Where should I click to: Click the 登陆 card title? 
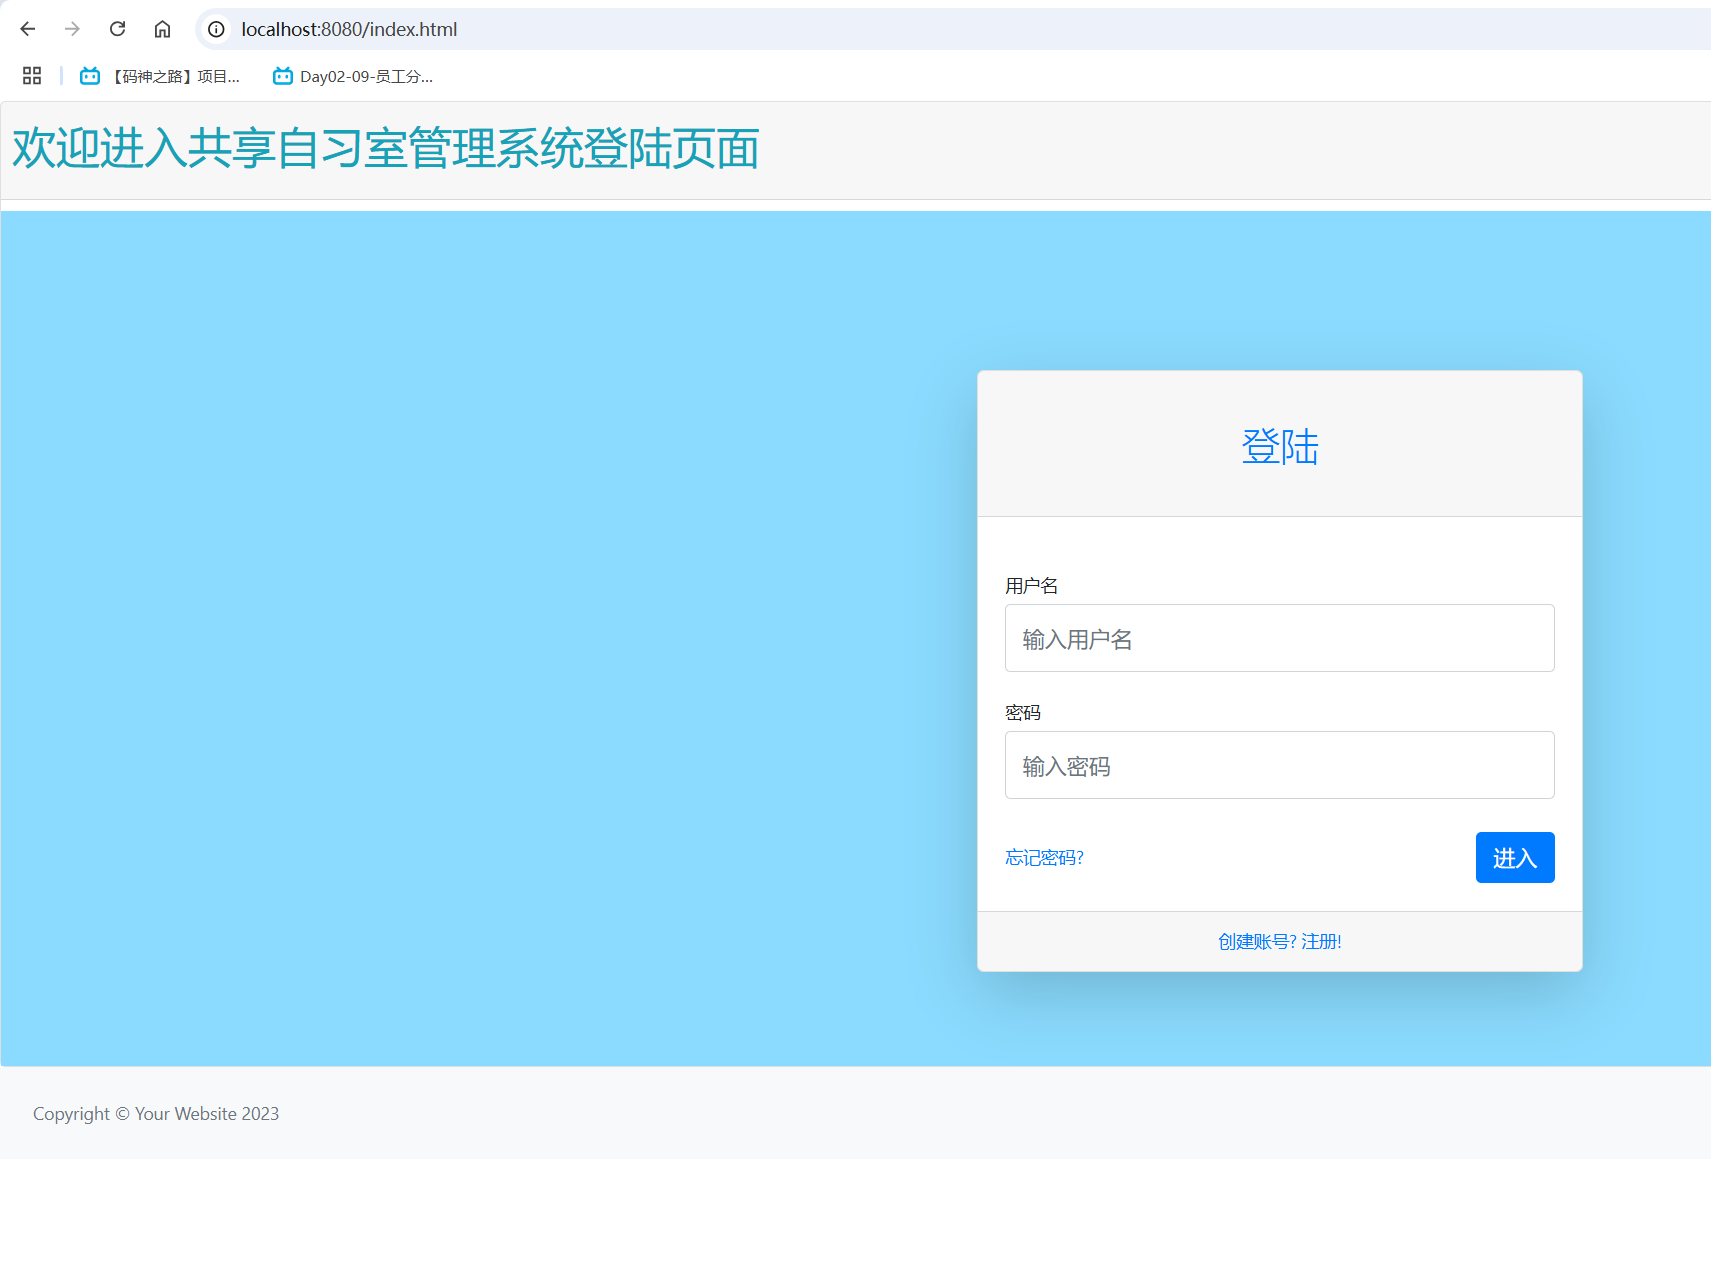click(1279, 446)
